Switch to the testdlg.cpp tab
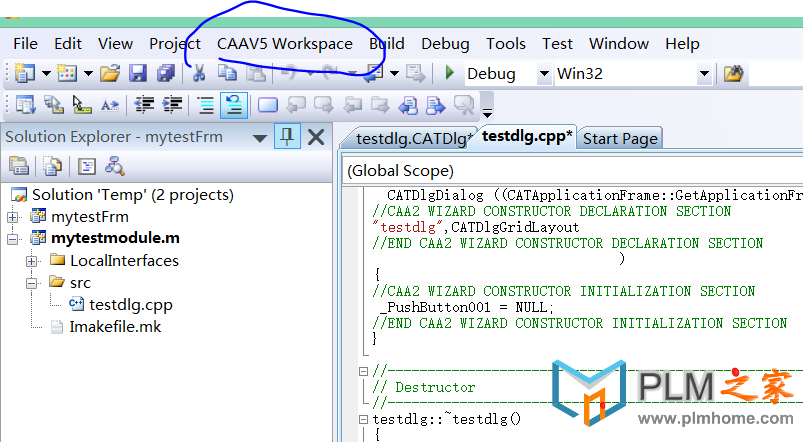 526,137
